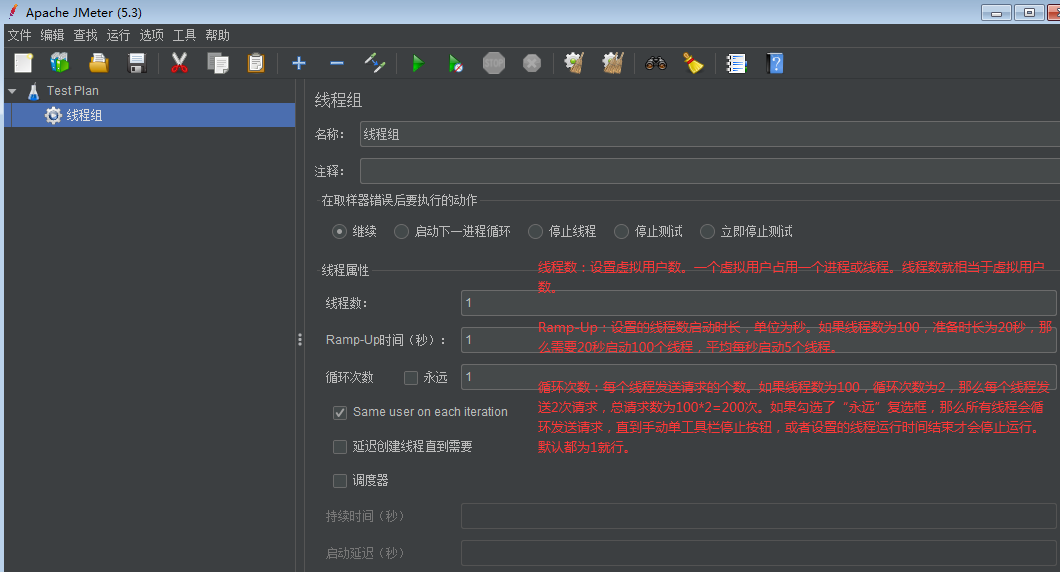Open the 选项 menu
This screenshot has height=572, width=1060.
(x=151, y=35)
